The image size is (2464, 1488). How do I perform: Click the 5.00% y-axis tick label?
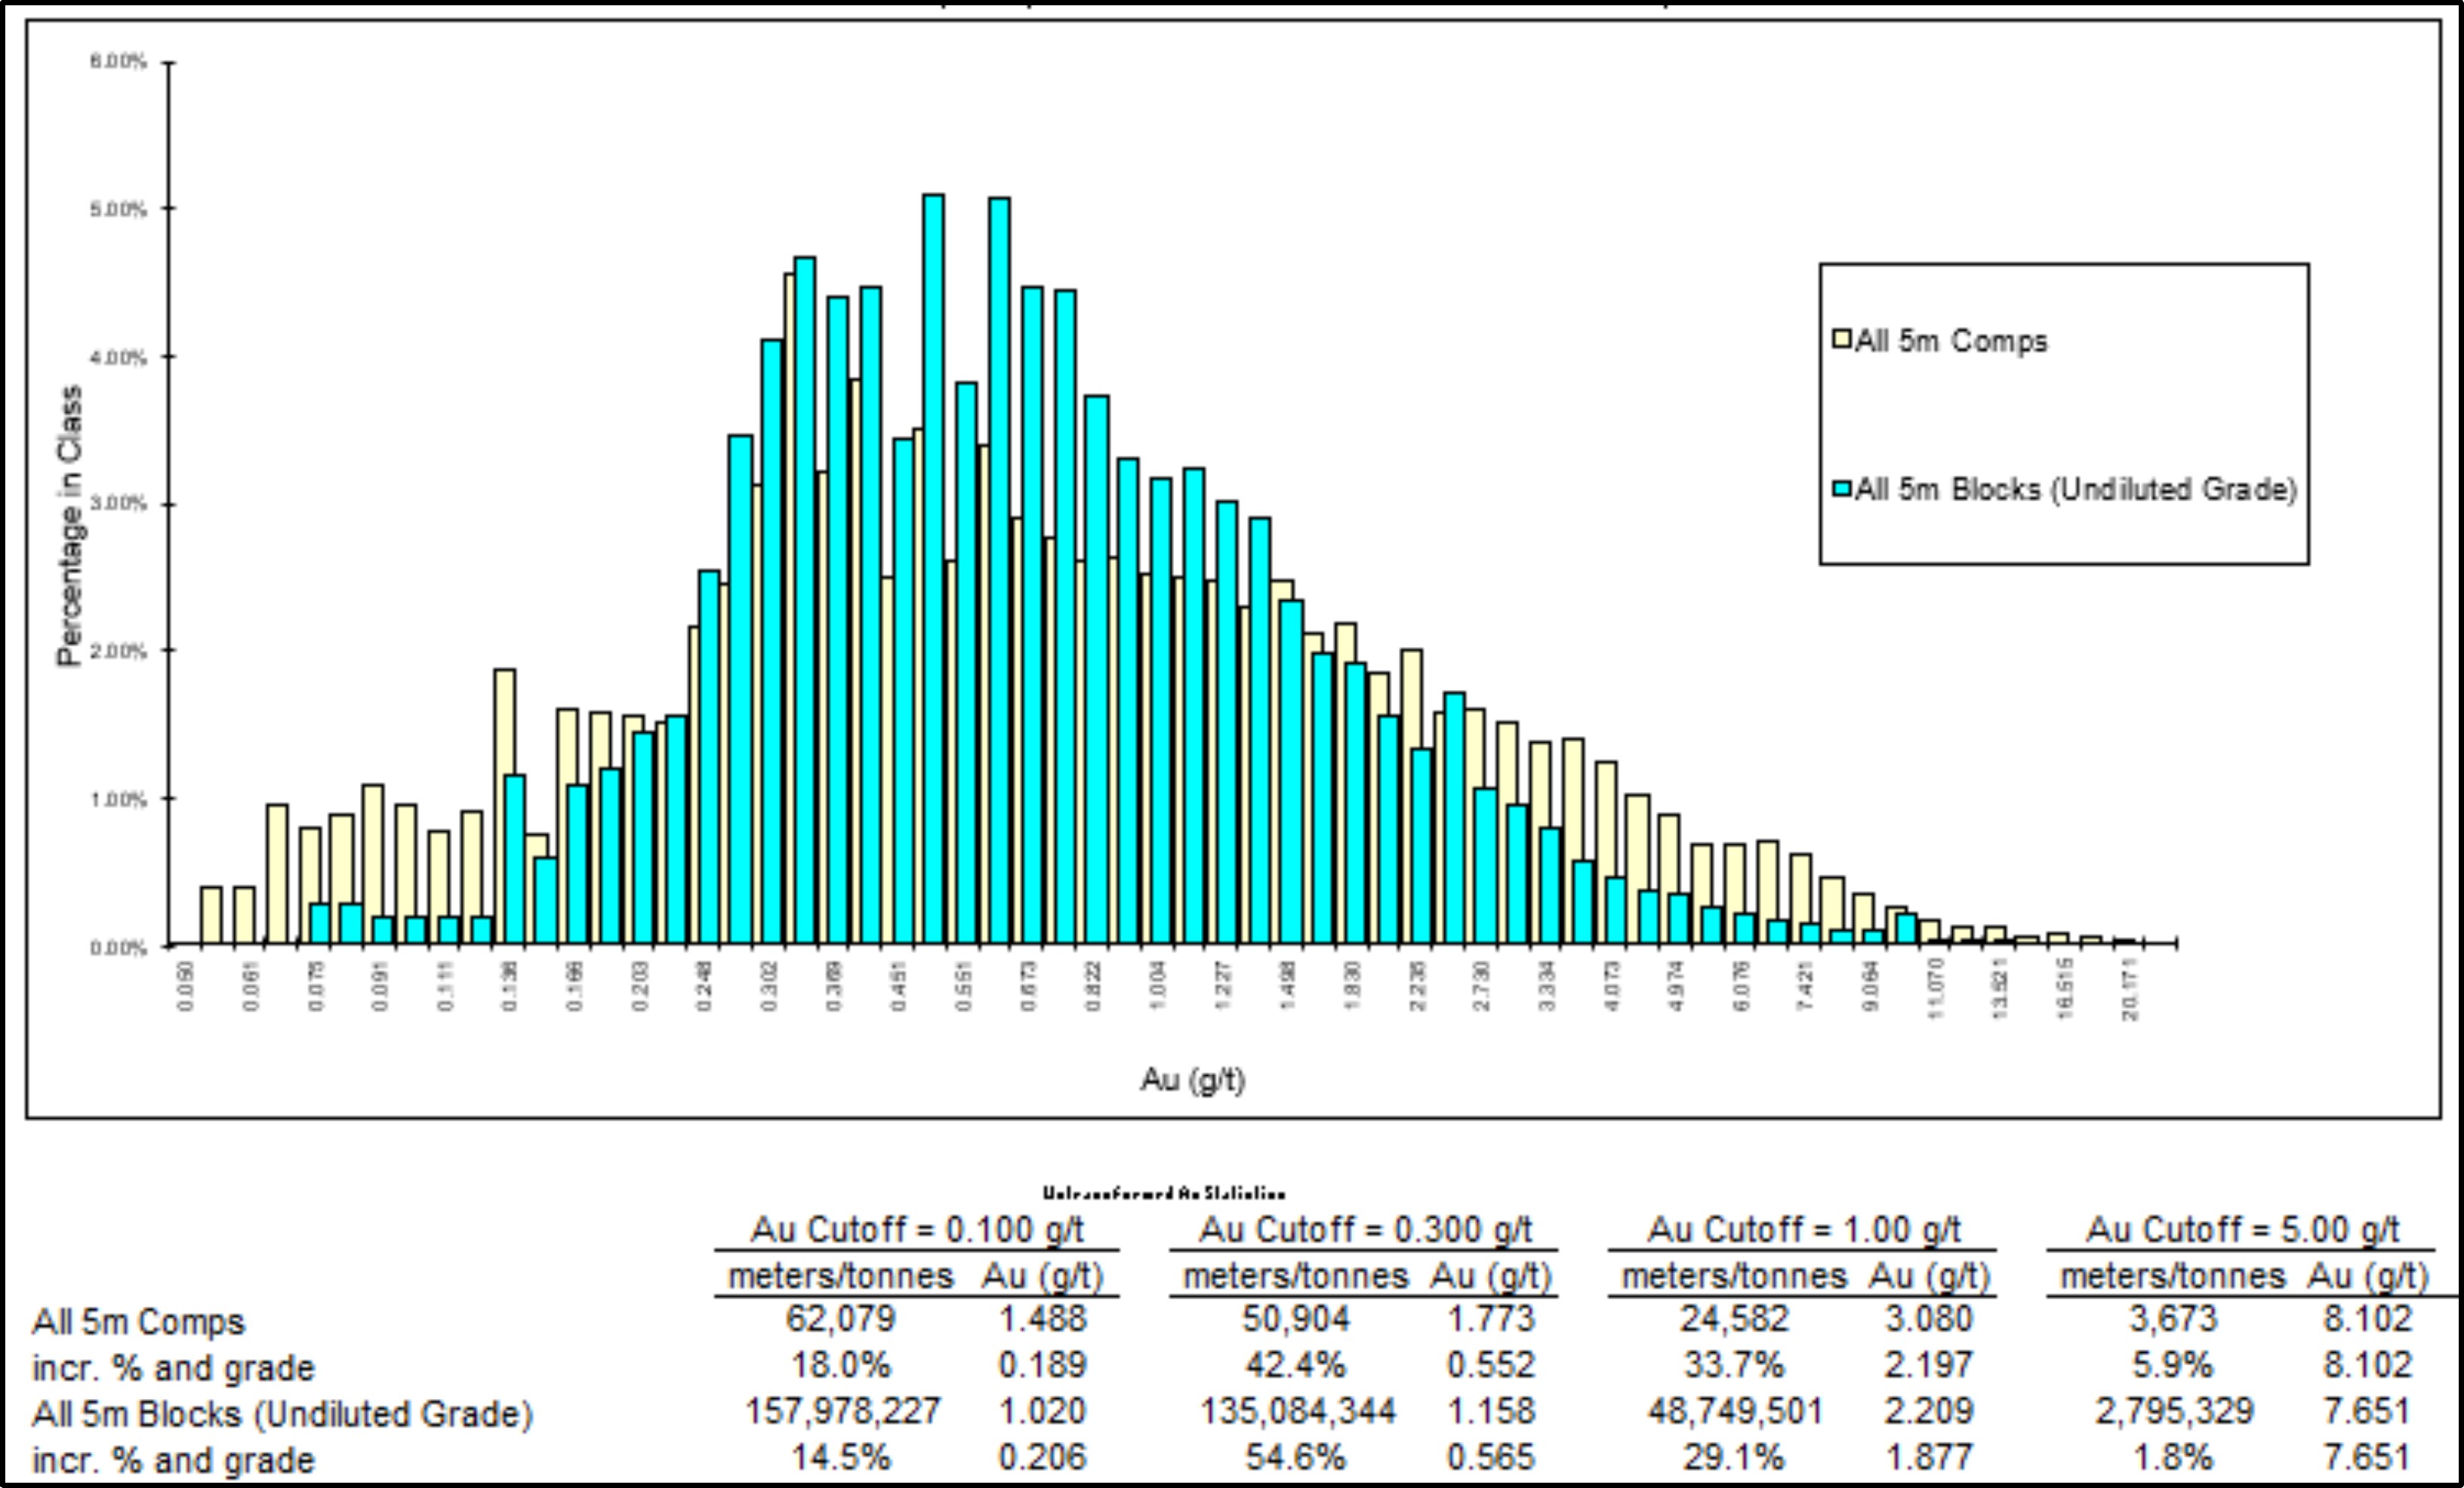pos(119,209)
